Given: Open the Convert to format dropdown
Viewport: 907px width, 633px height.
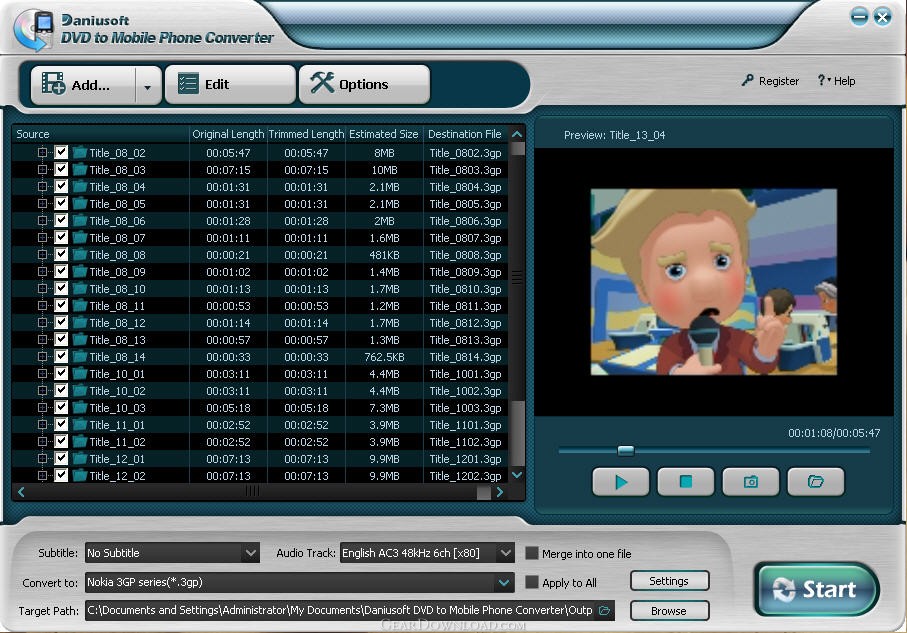Looking at the screenshot, I should click(504, 582).
